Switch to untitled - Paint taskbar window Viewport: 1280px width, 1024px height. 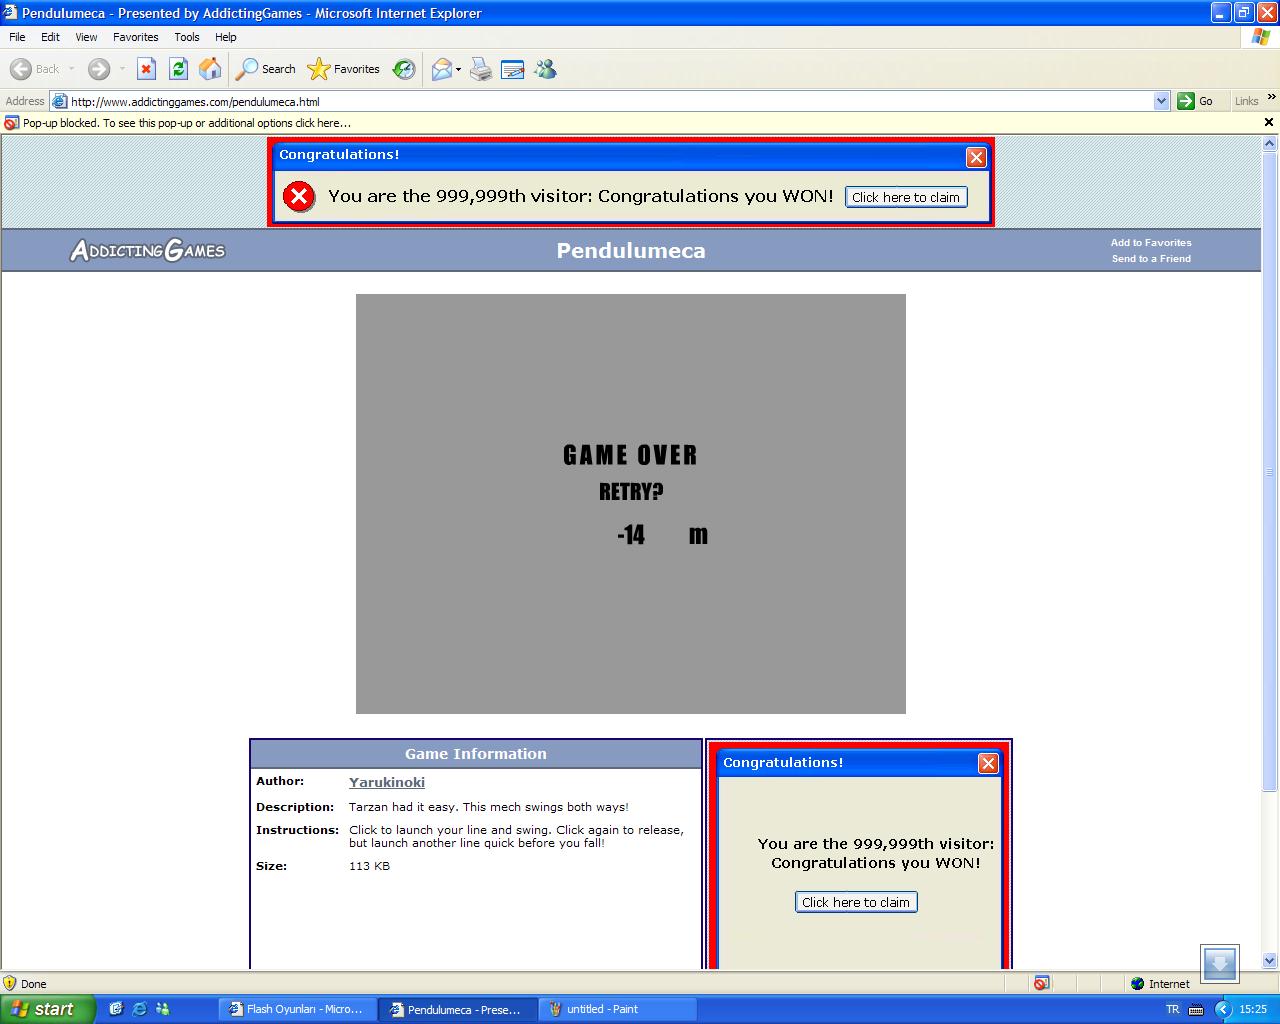coord(617,1009)
